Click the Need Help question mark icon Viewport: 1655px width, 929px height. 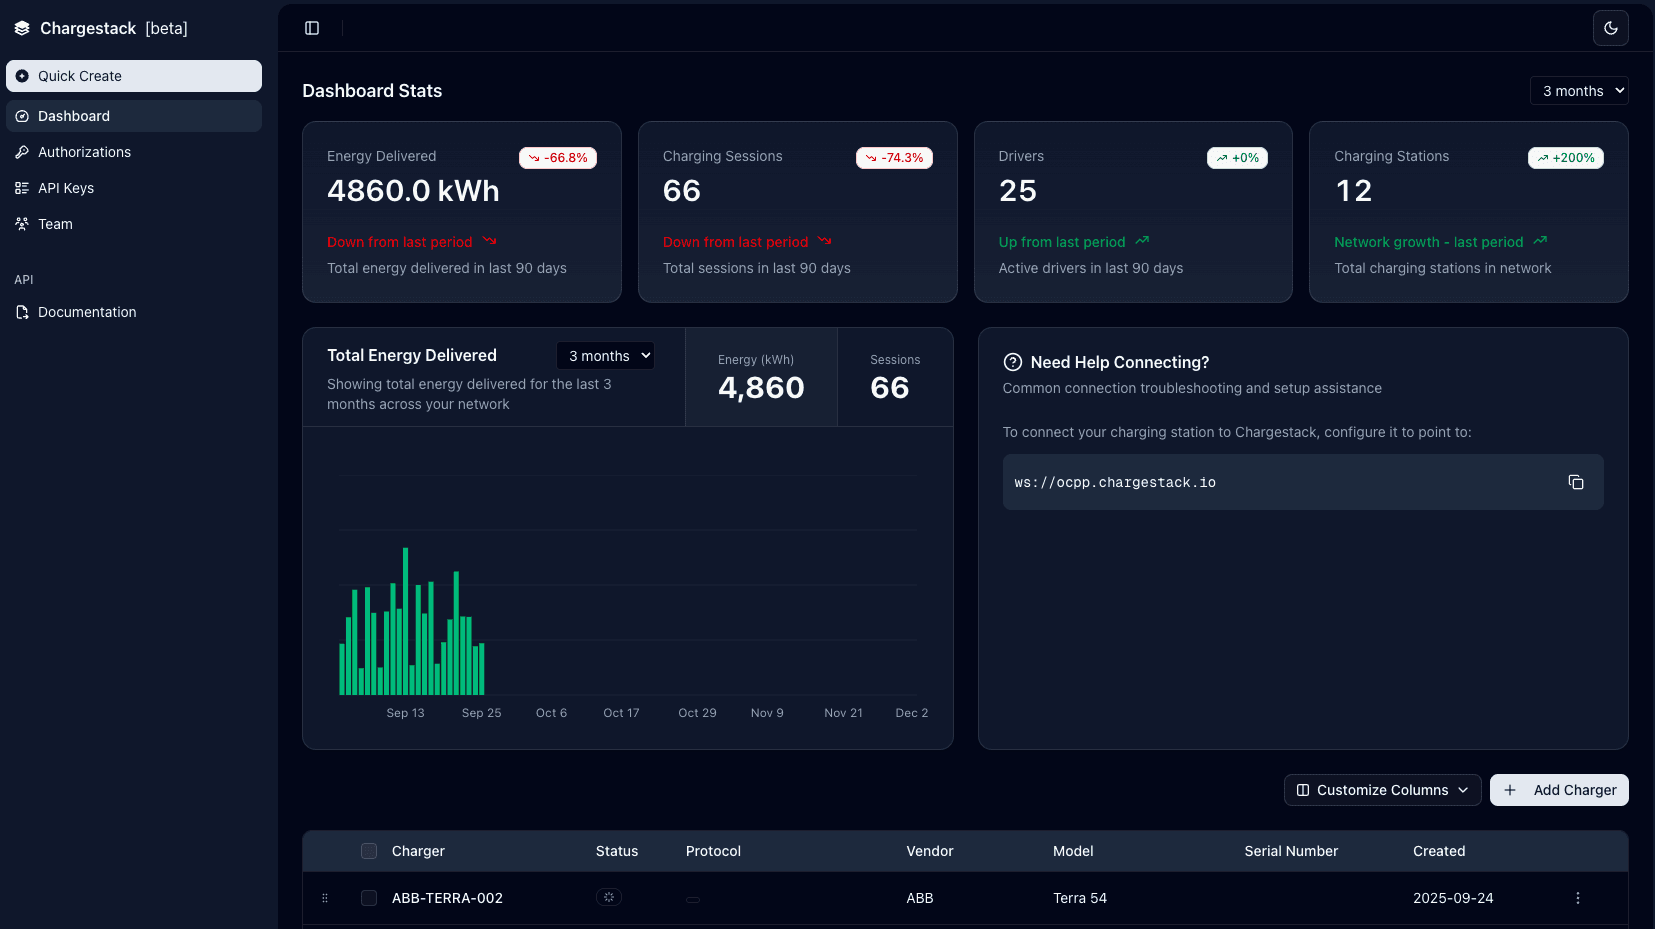point(1012,362)
